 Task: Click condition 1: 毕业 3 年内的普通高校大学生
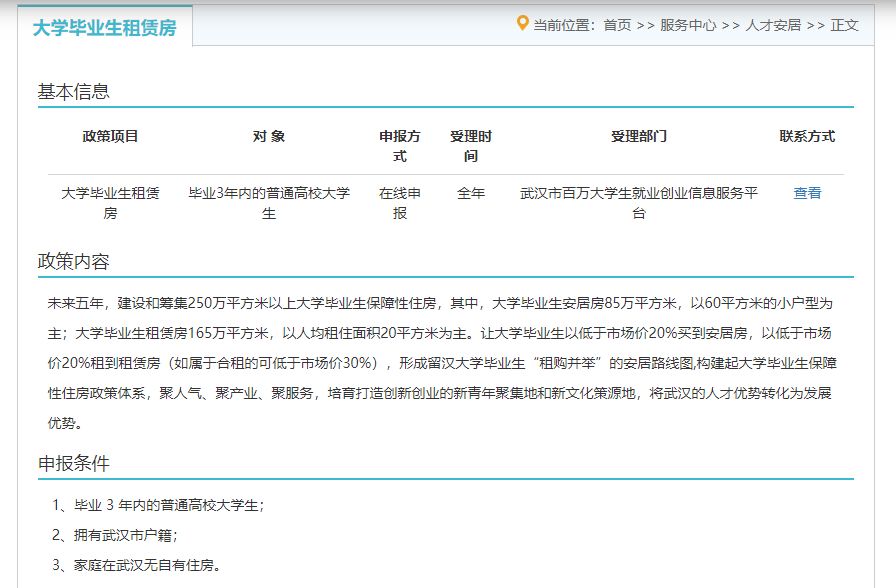(x=158, y=505)
